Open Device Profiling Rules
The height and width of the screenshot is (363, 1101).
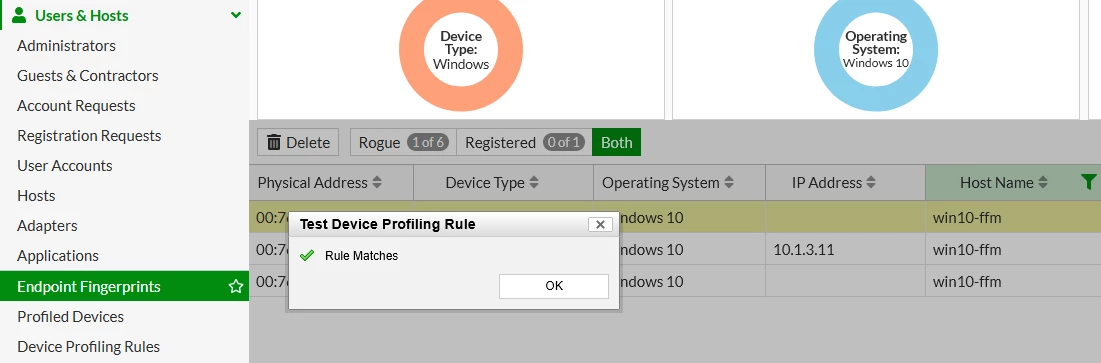(x=88, y=347)
